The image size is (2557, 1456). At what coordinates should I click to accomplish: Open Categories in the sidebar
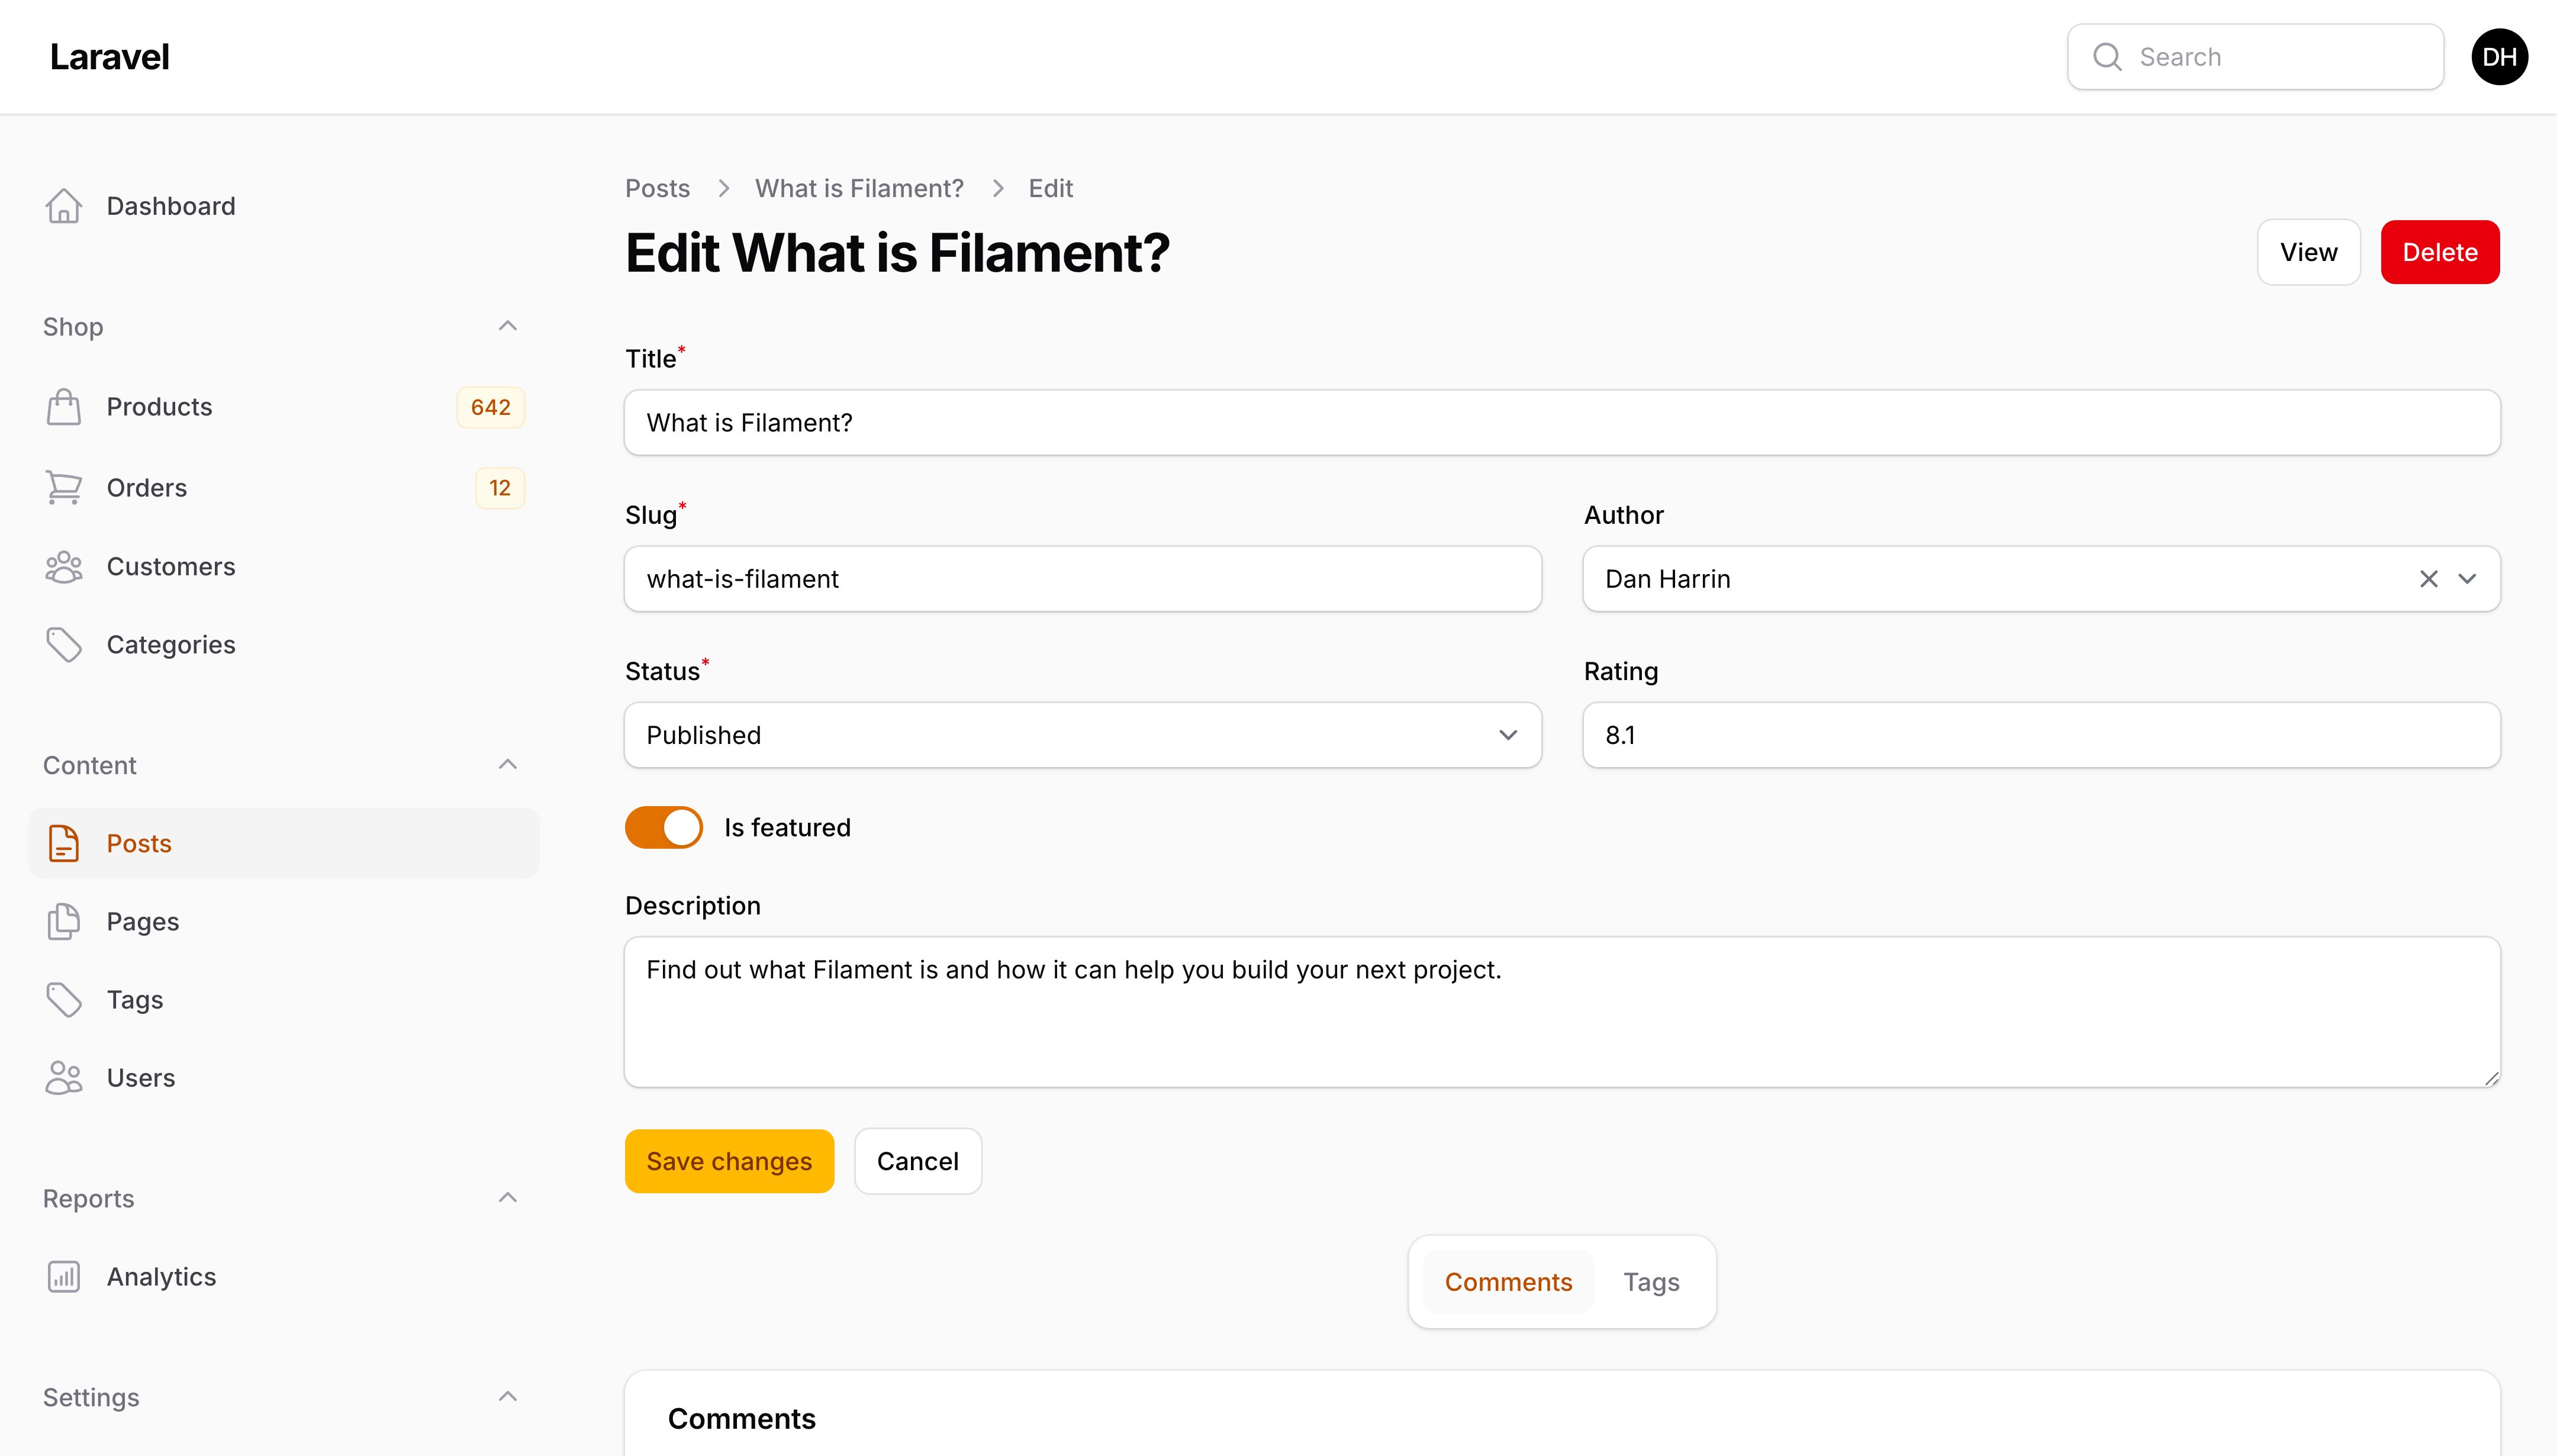(284, 645)
